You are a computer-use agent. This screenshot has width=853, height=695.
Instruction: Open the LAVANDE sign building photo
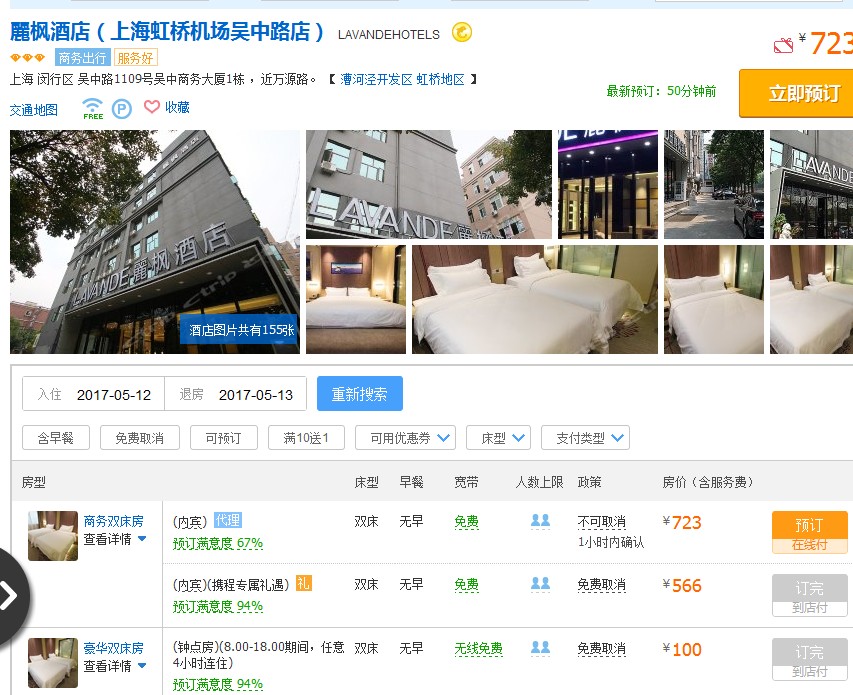tap(429, 184)
